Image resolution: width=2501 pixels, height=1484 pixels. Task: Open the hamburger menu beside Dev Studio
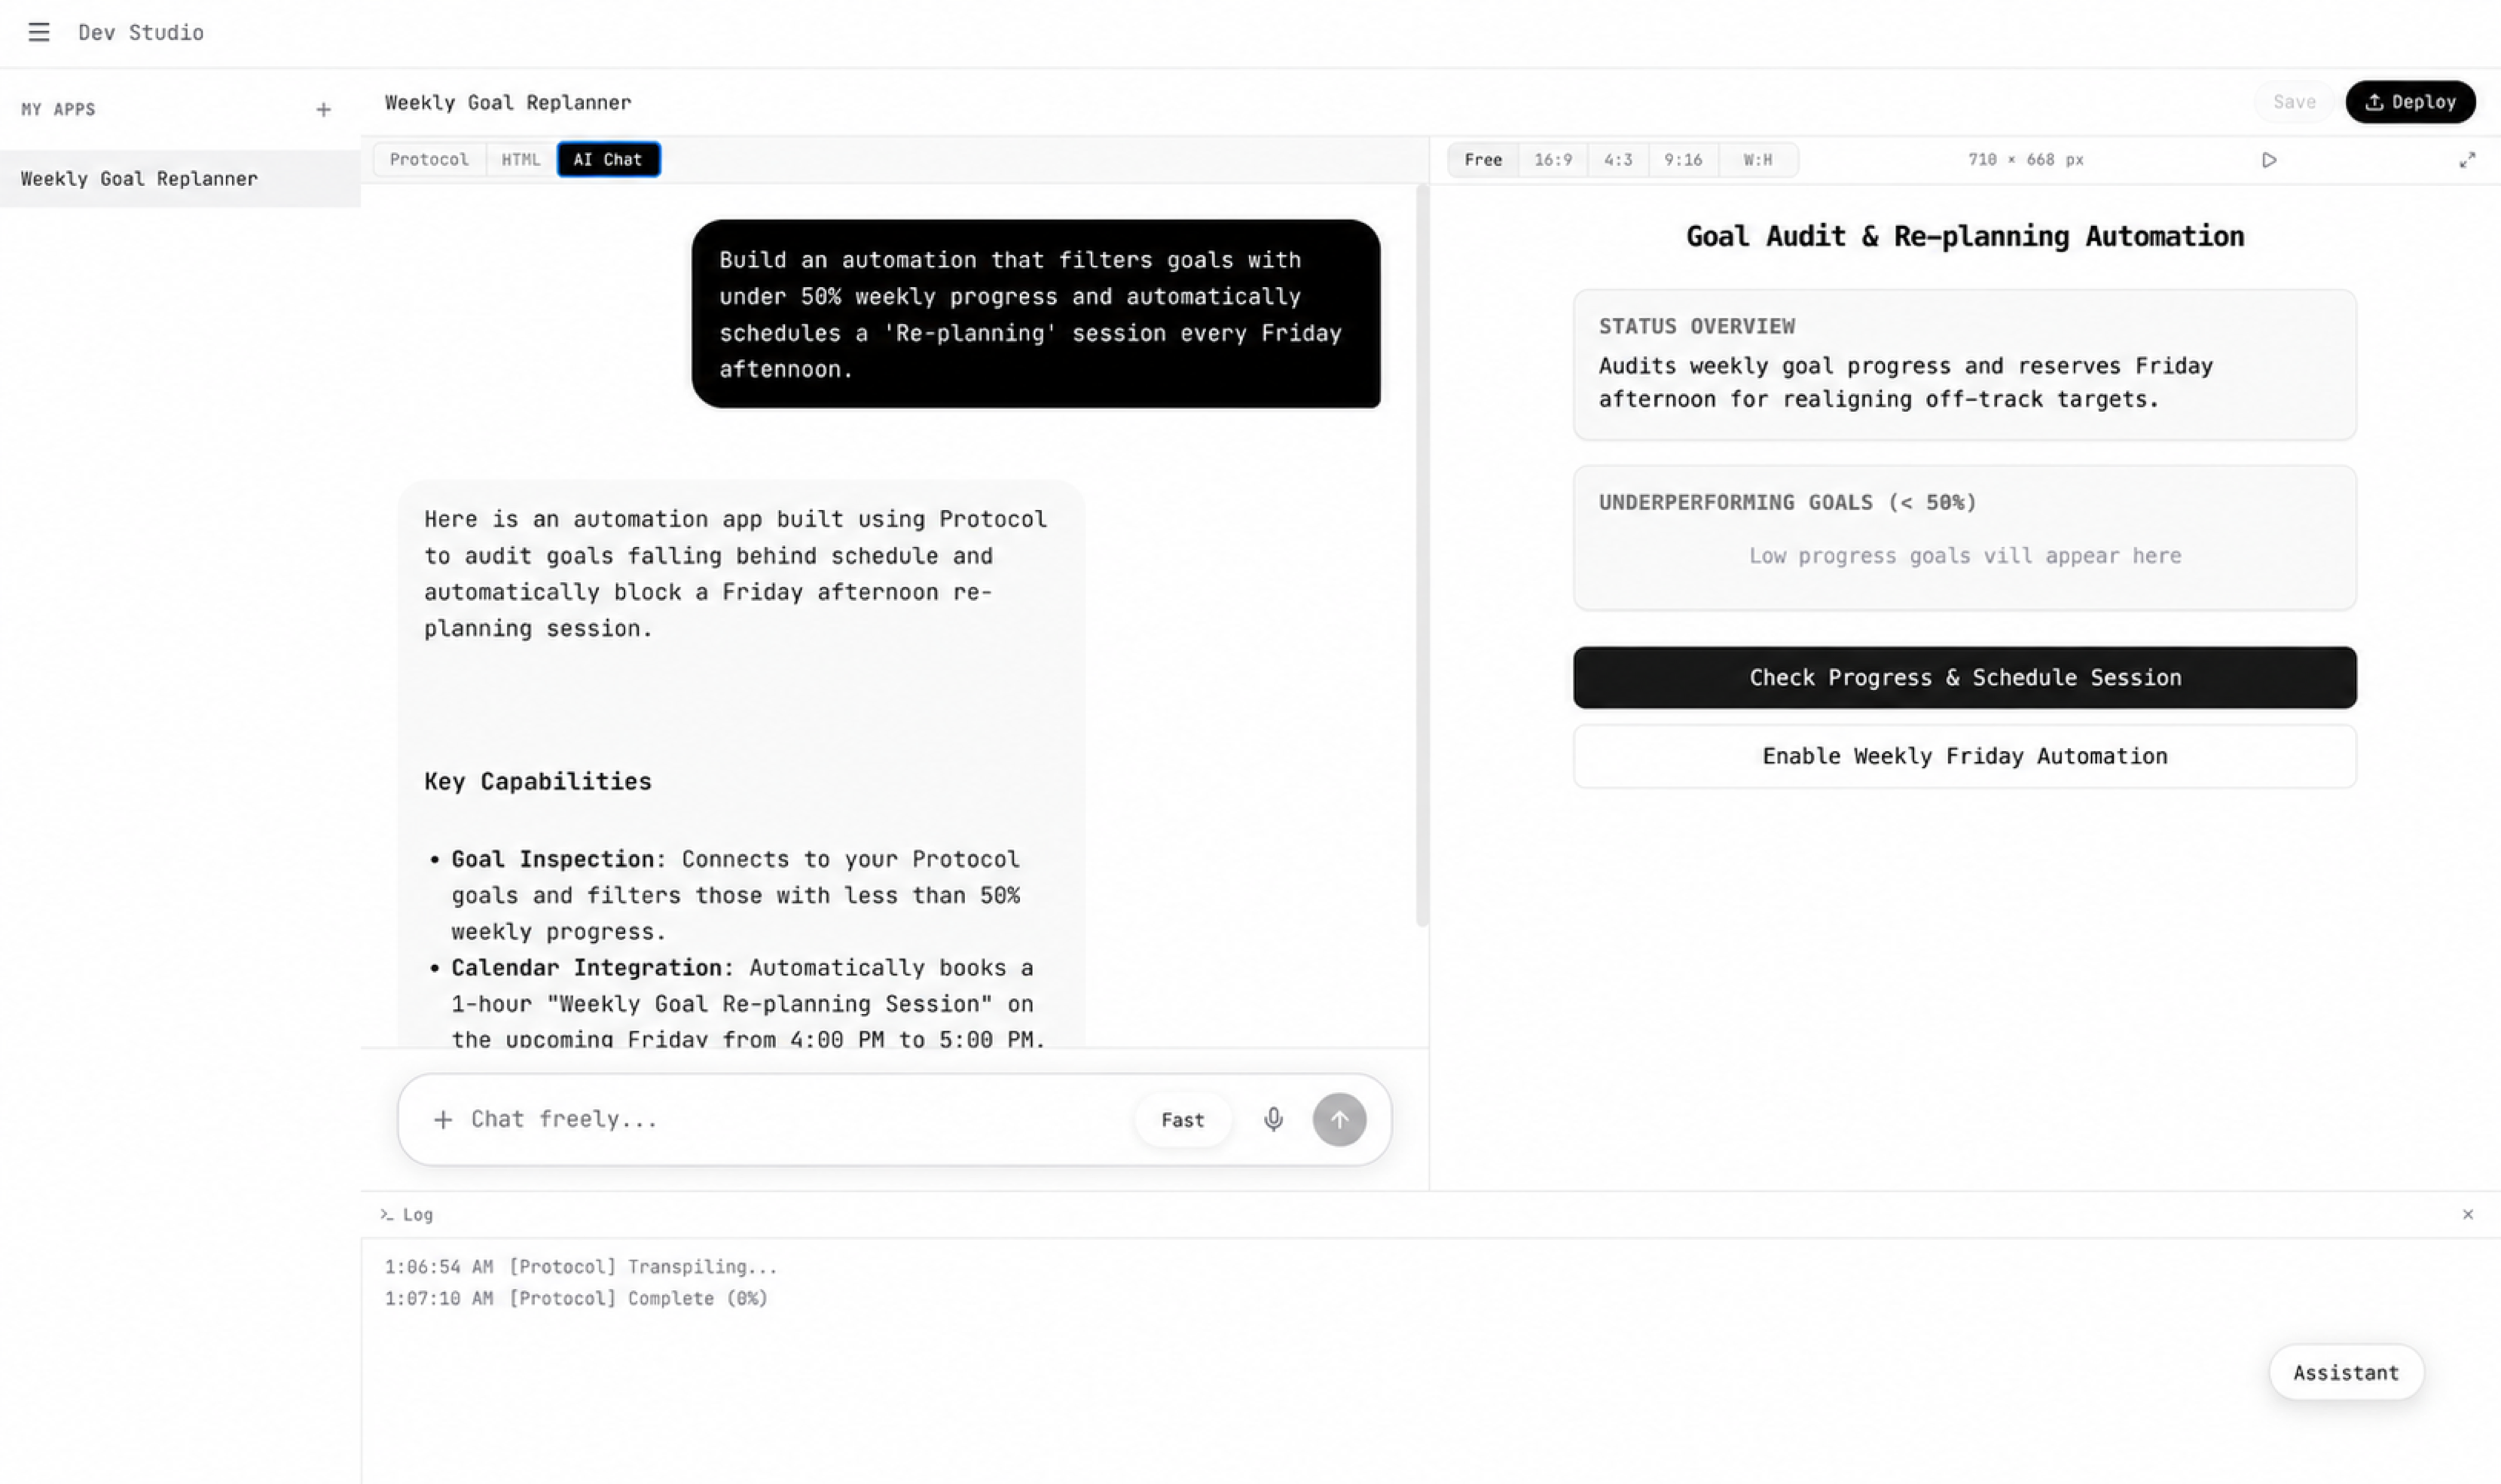pos(38,32)
